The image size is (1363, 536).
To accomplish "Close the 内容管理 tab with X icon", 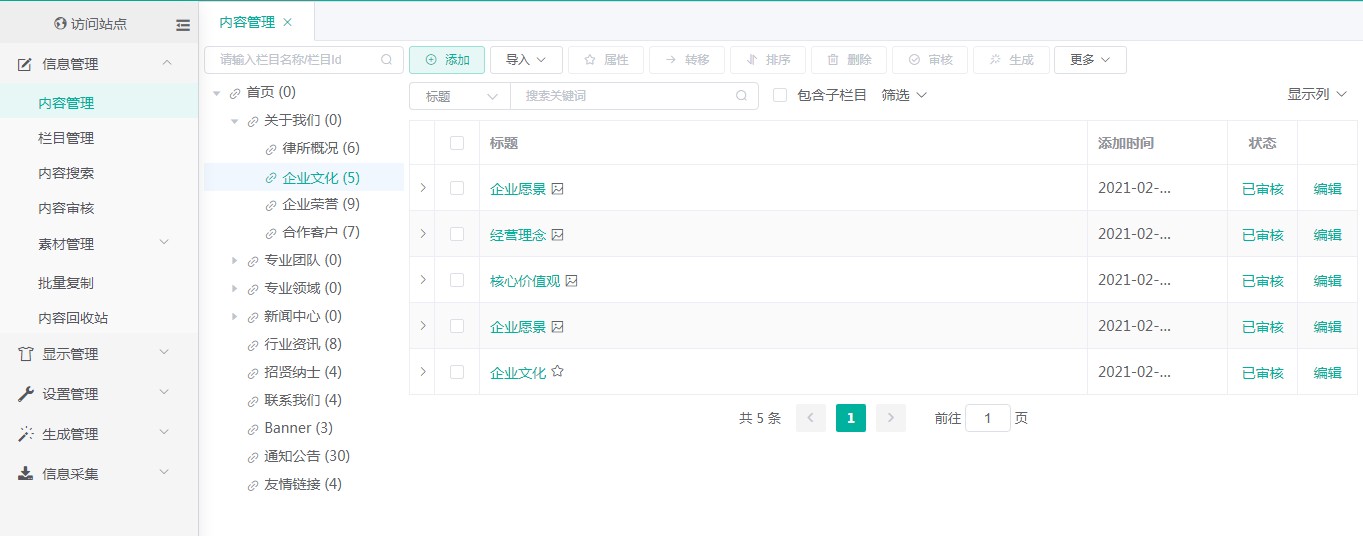I will click(288, 22).
